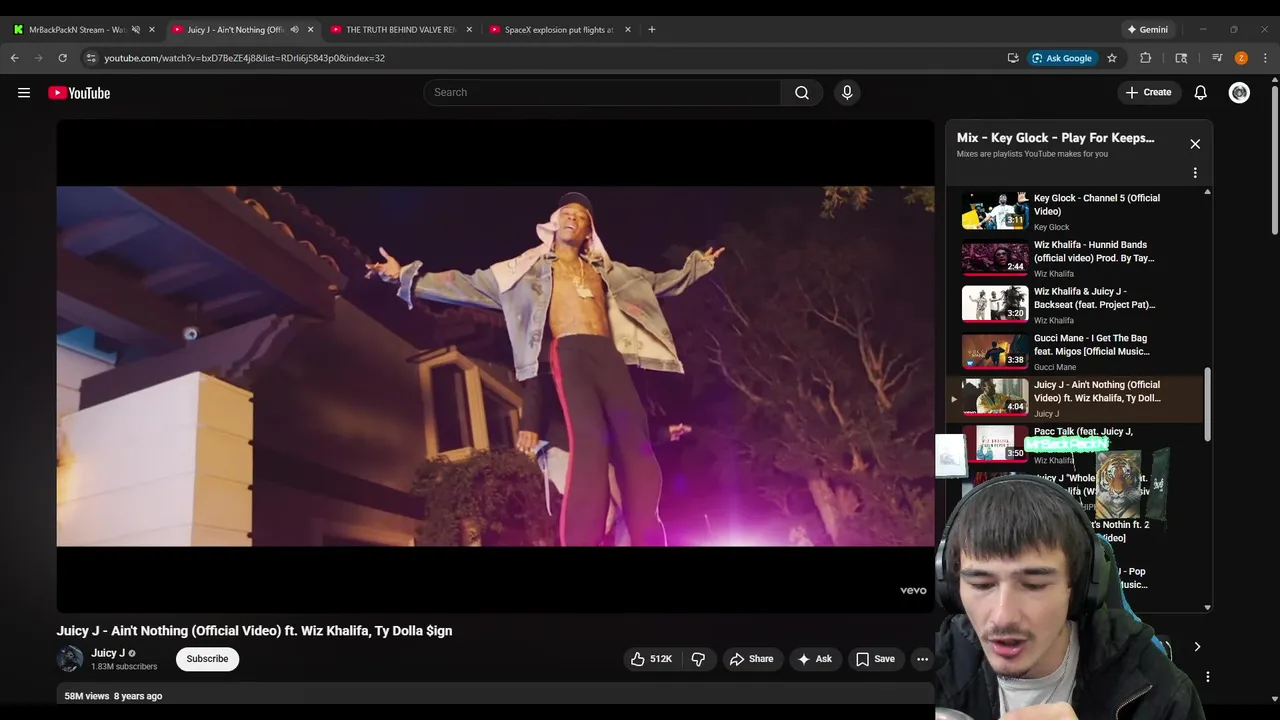Click the magnifier search button
Screen dimensions: 1280x720
point(802,92)
